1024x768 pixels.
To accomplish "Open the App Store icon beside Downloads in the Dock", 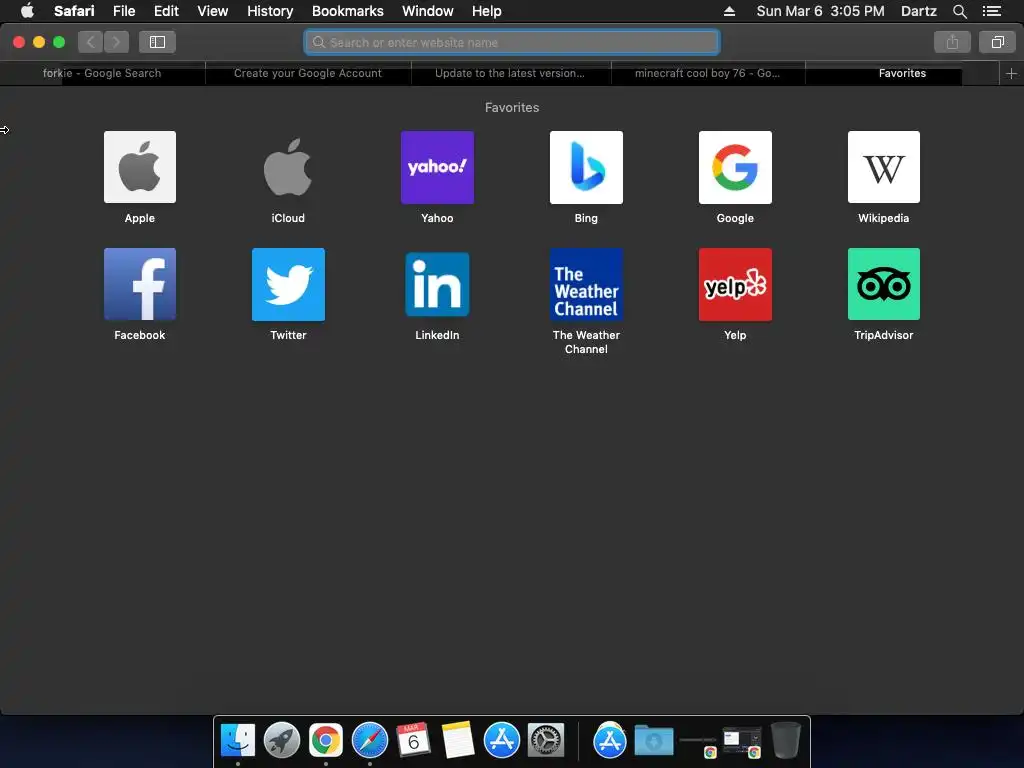I will pyautogui.click(x=609, y=740).
